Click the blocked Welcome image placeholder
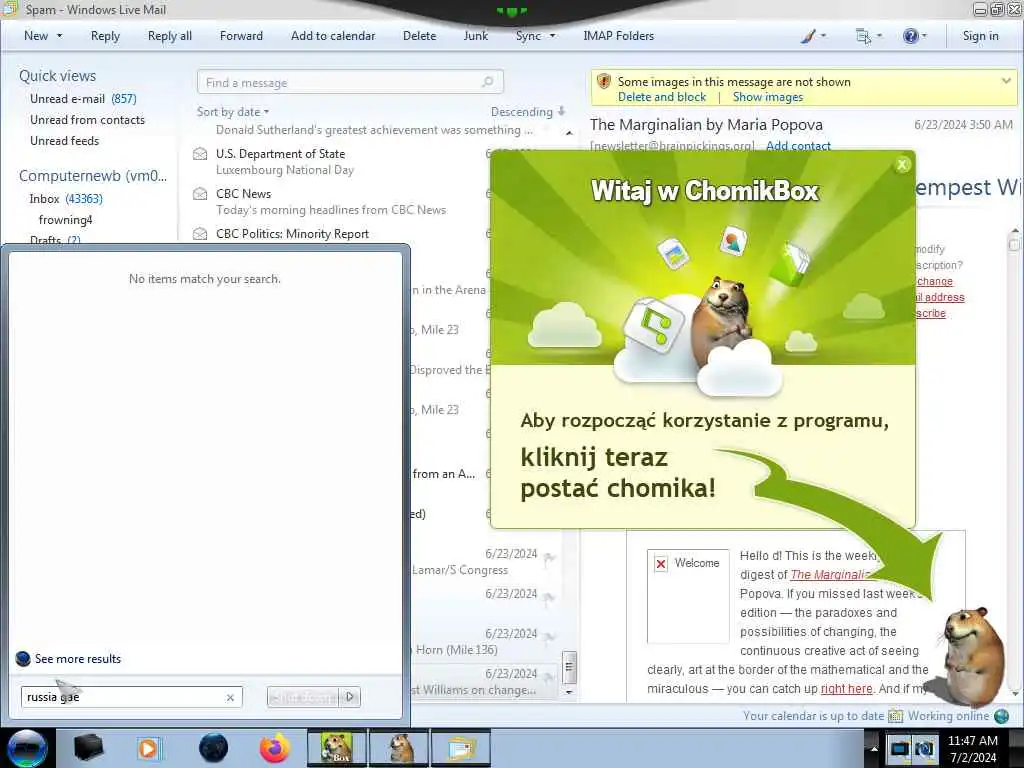The width and height of the screenshot is (1024, 768). tap(688, 596)
